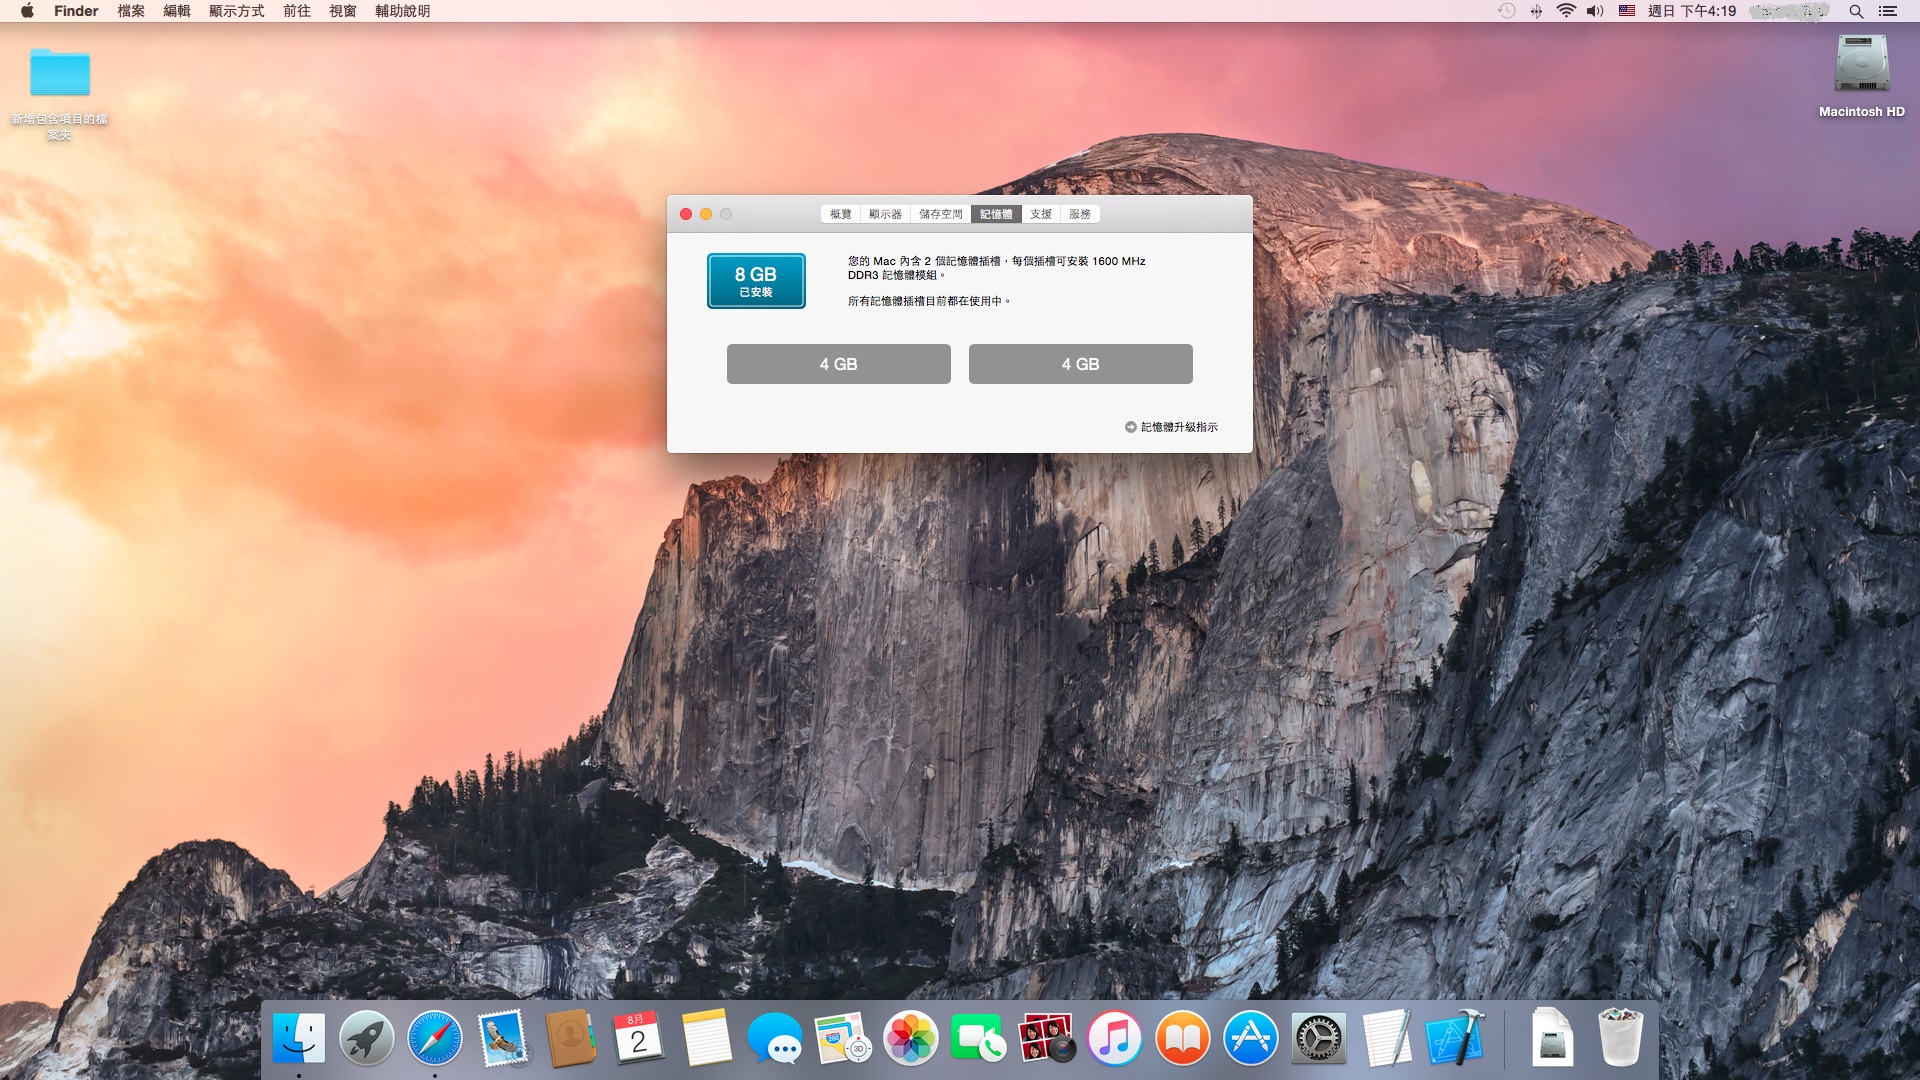The width and height of the screenshot is (1920, 1080).
Task: Click volume speaker icon in menu bar
Action: (1595, 11)
